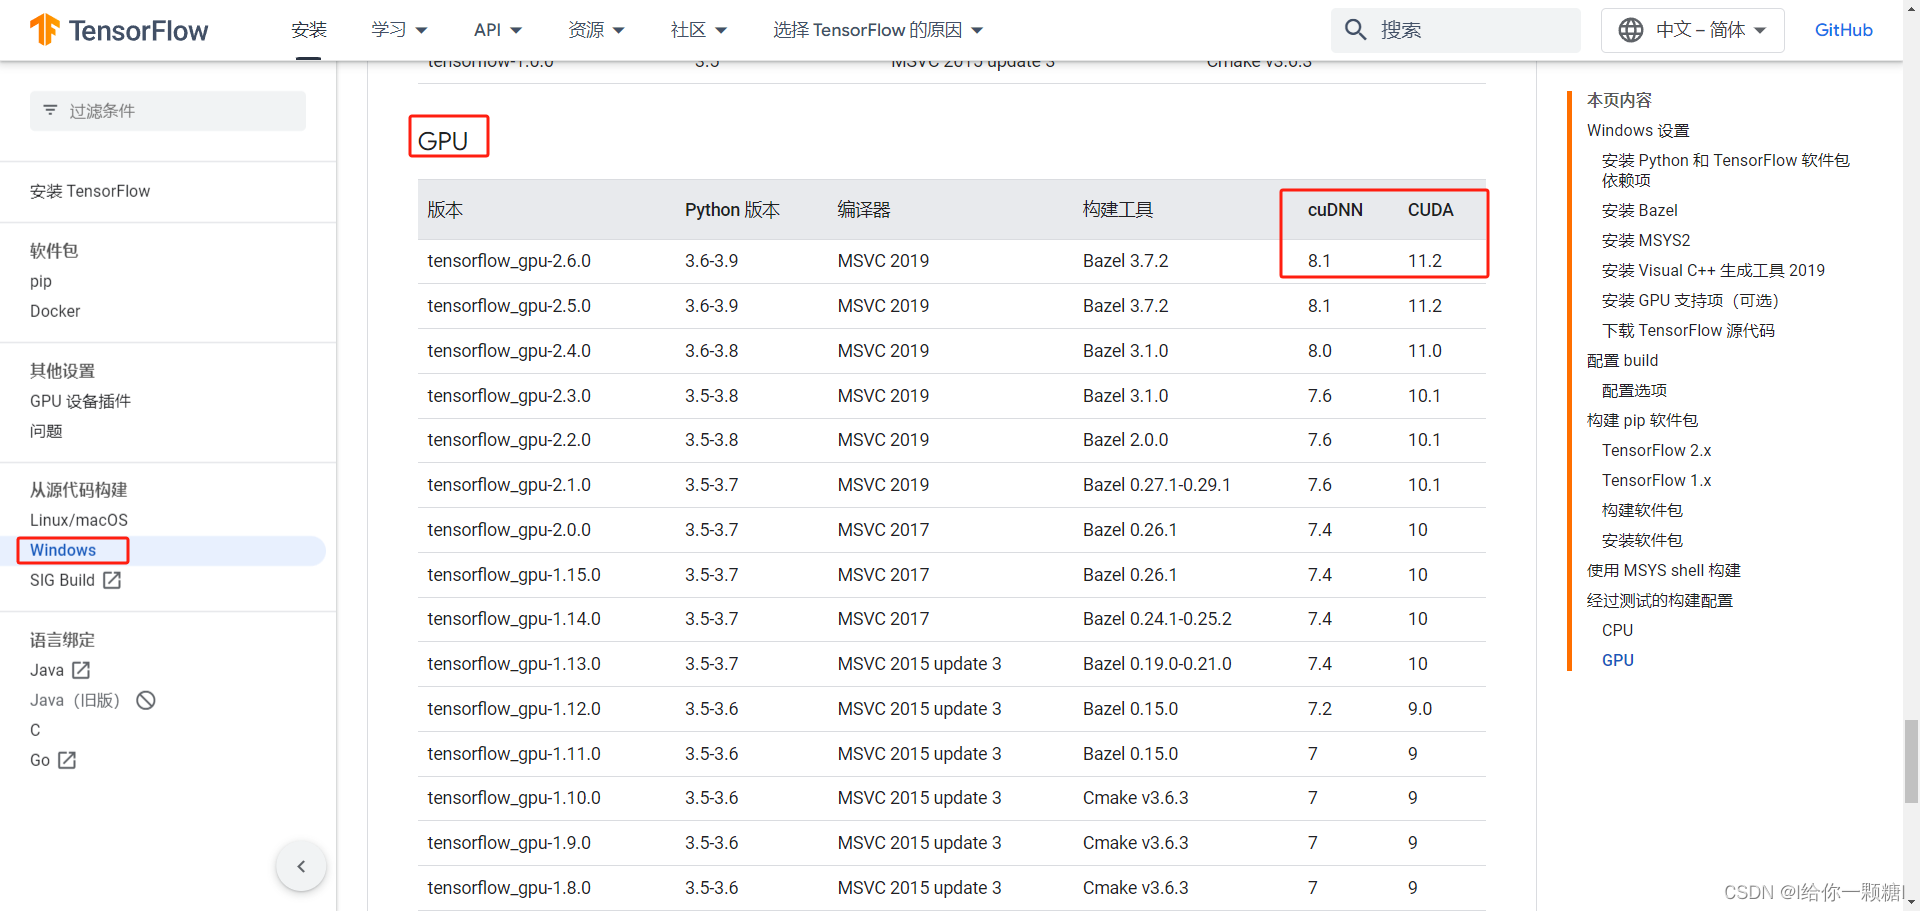Jump to 安装软件包 section
Image resolution: width=1920 pixels, height=911 pixels.
[1642, 540]
